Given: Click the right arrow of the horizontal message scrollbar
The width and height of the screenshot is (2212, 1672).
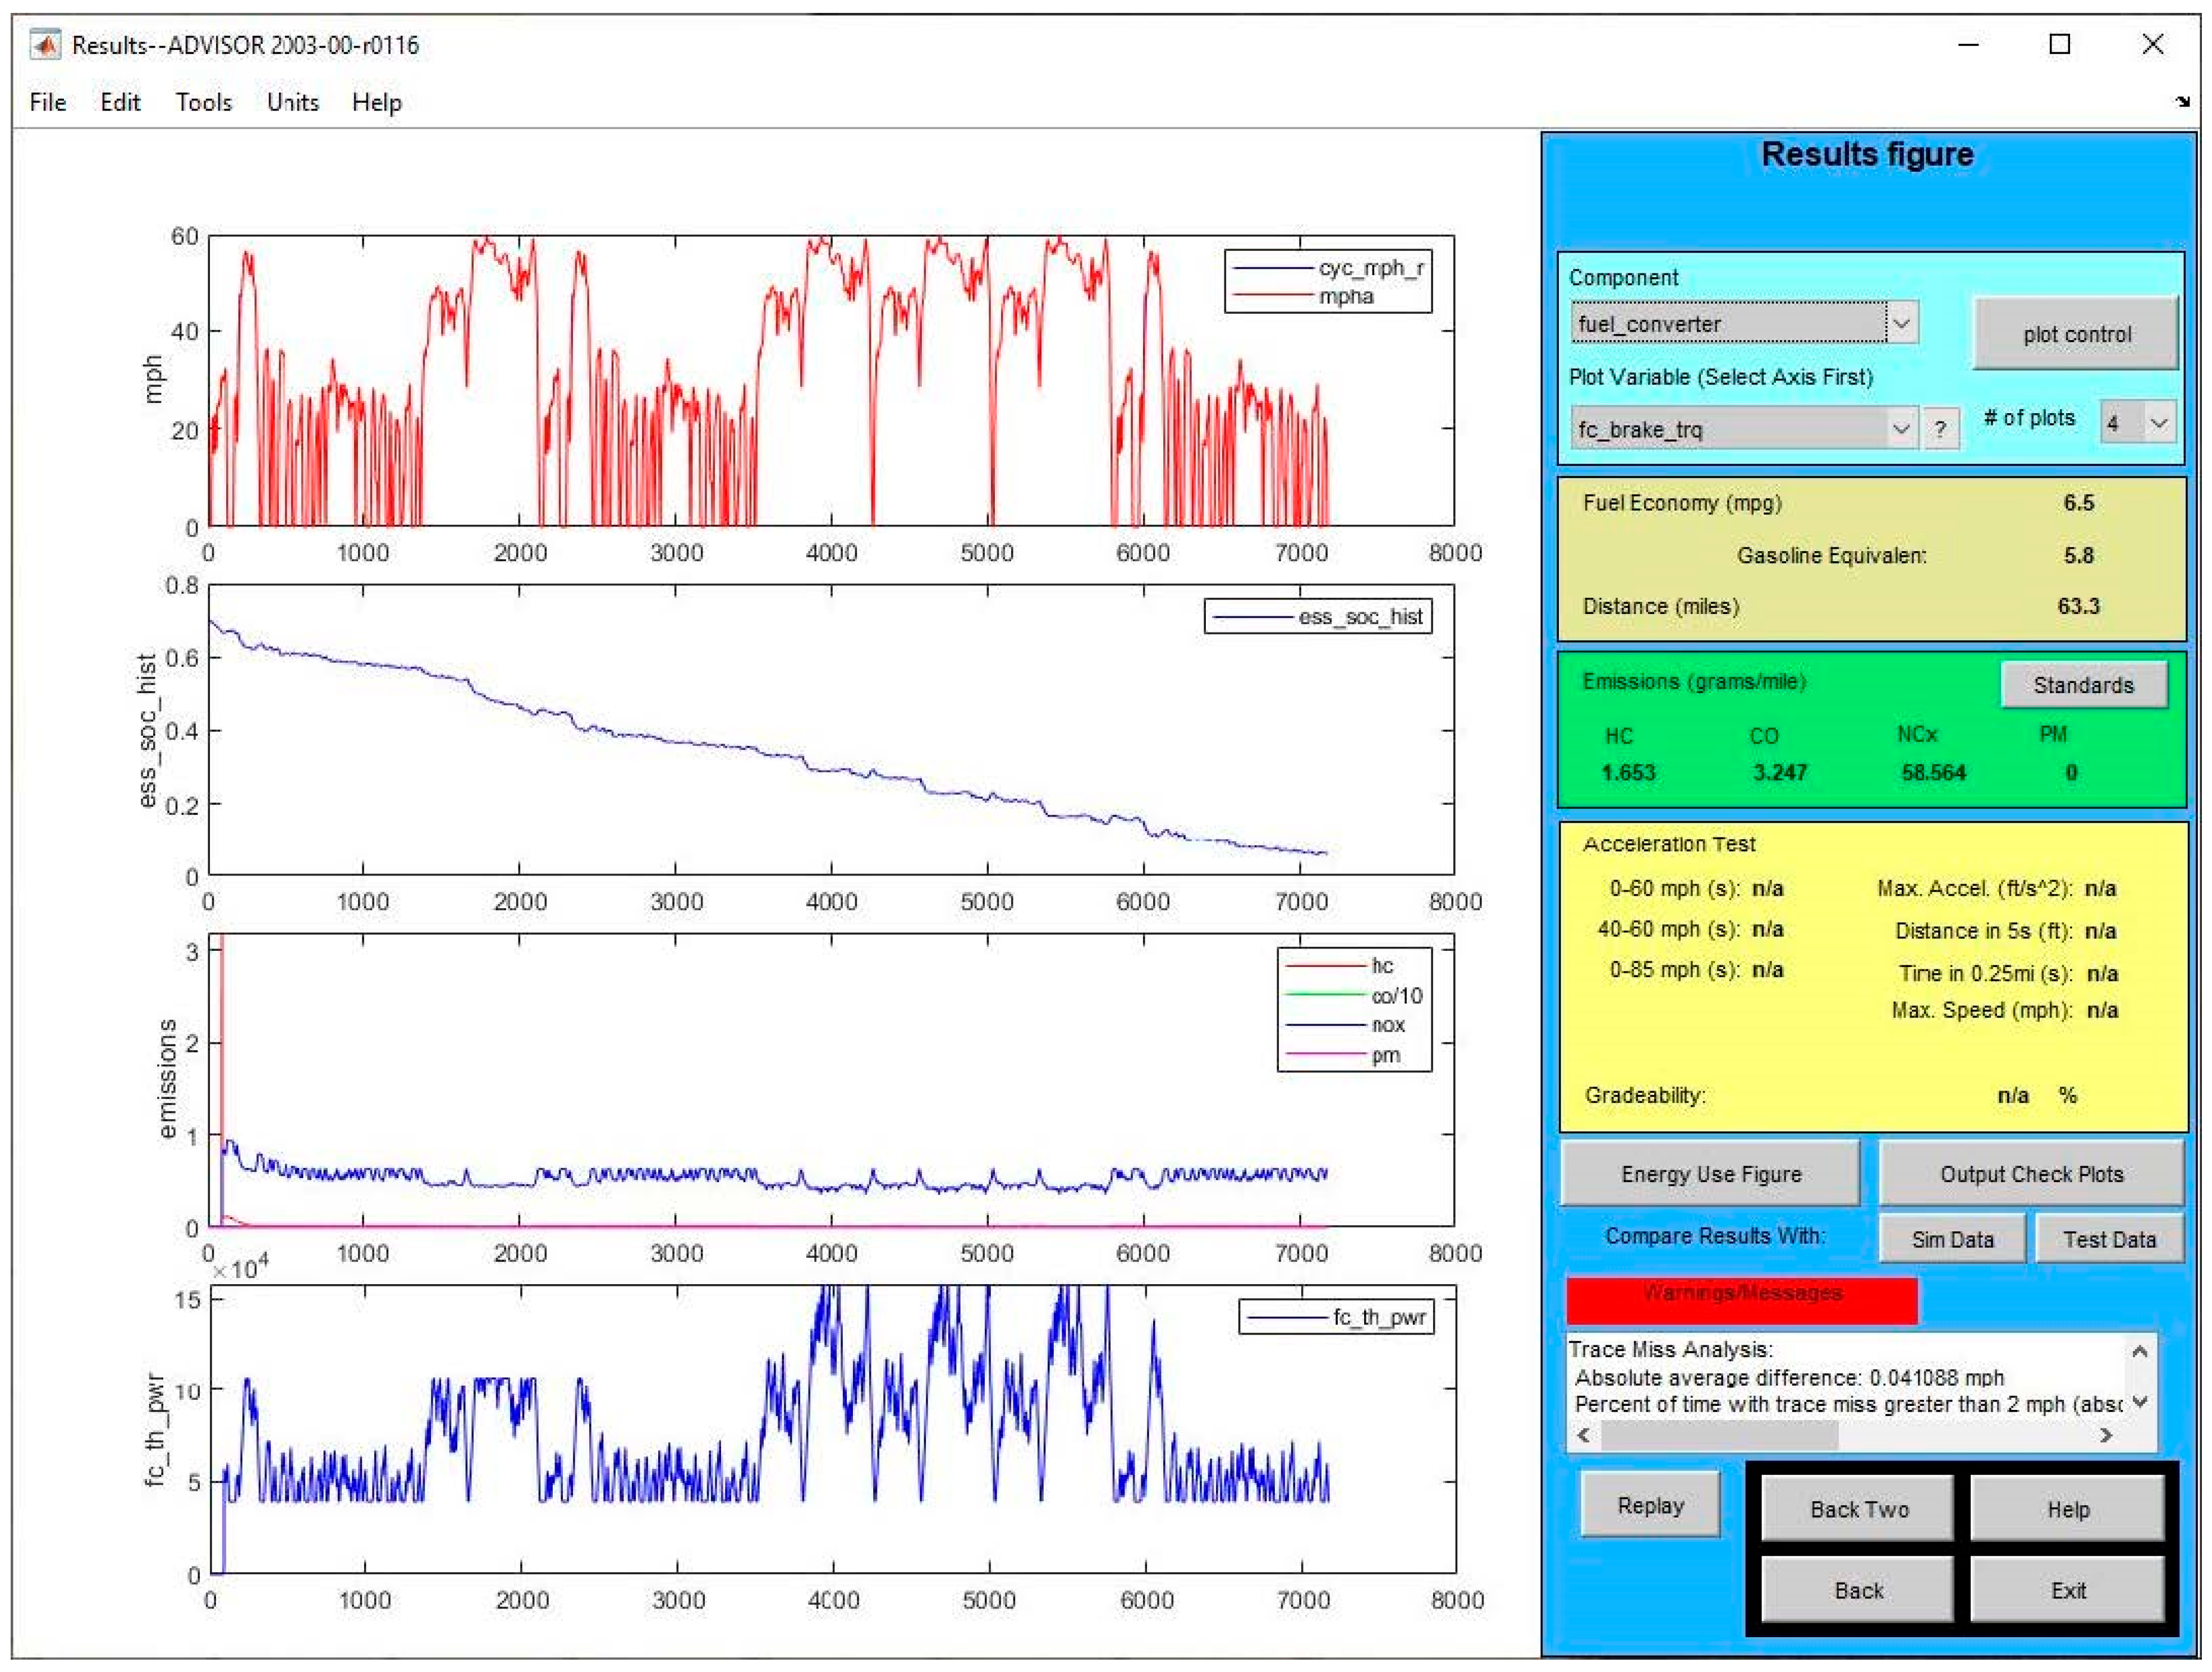Looking at the screenshot, I should (x=2106, y=1436).
